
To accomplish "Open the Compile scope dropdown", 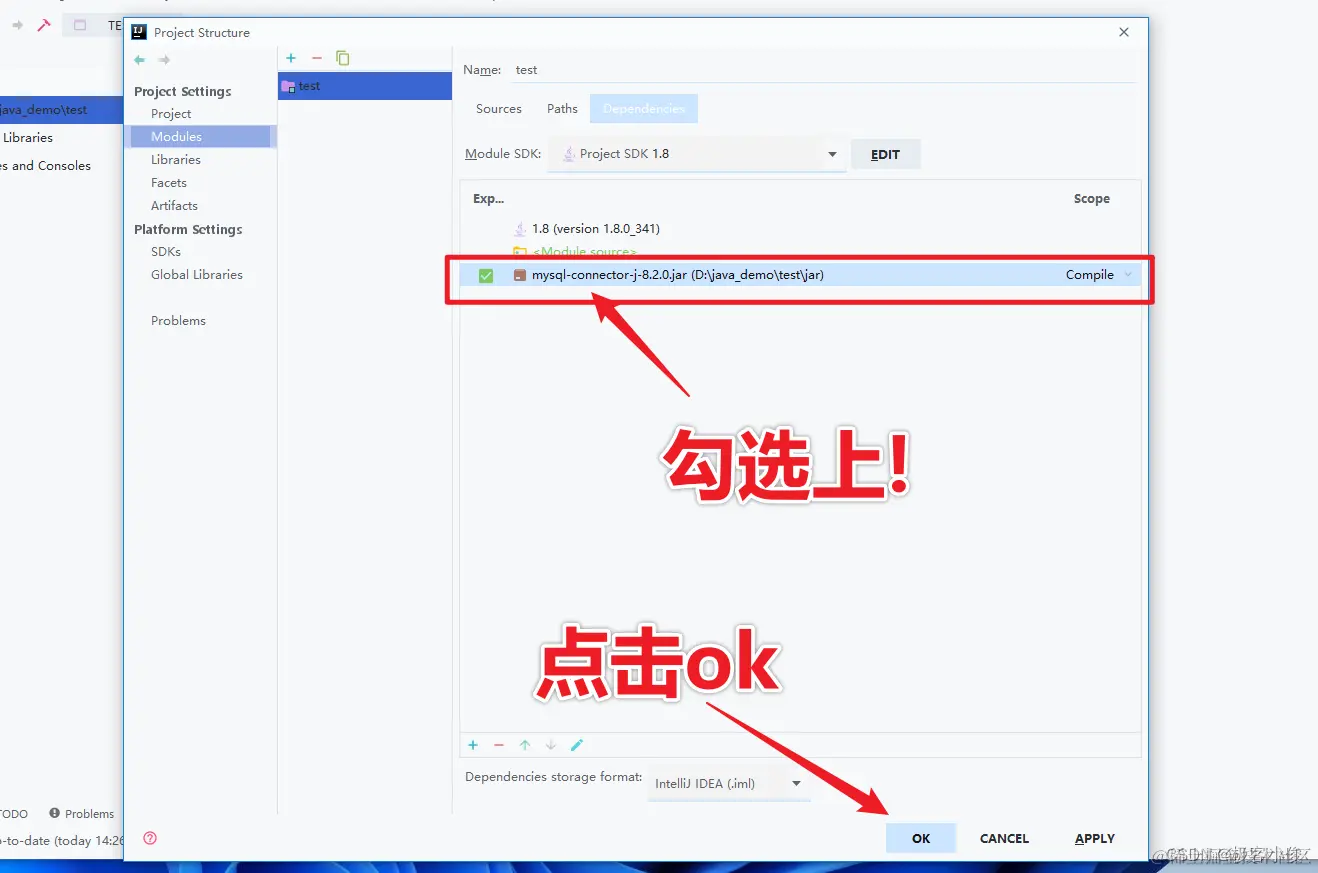I will [1099, 275].
